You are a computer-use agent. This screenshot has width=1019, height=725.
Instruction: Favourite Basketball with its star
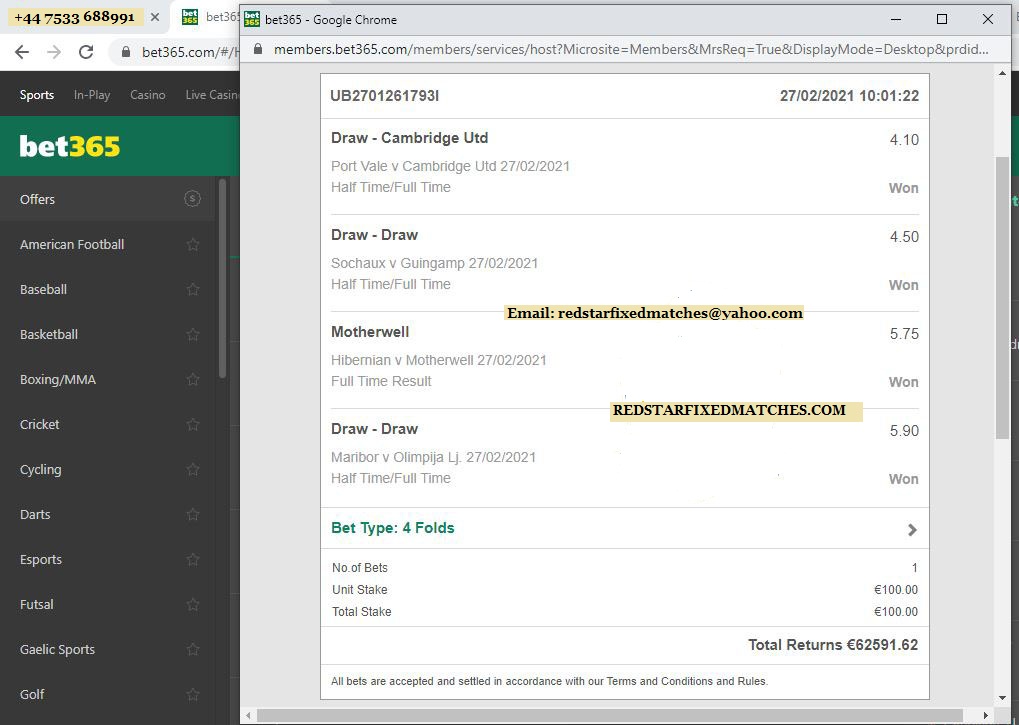pos(193,334)
